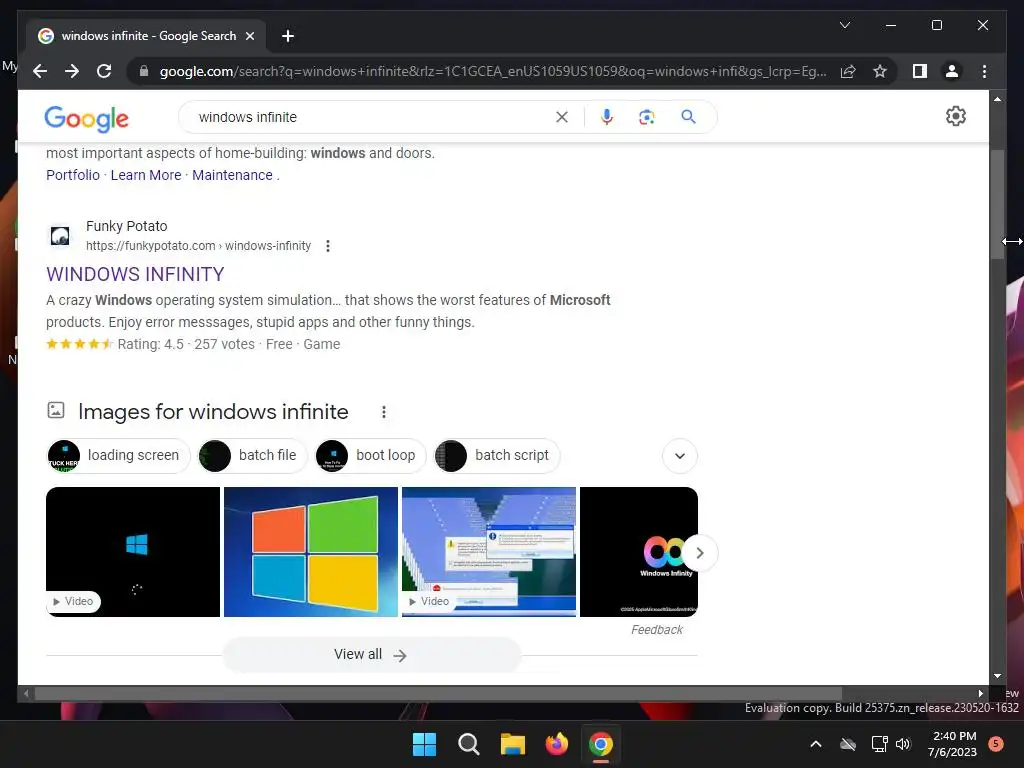Expand more image filter chips

coord(680,456)
